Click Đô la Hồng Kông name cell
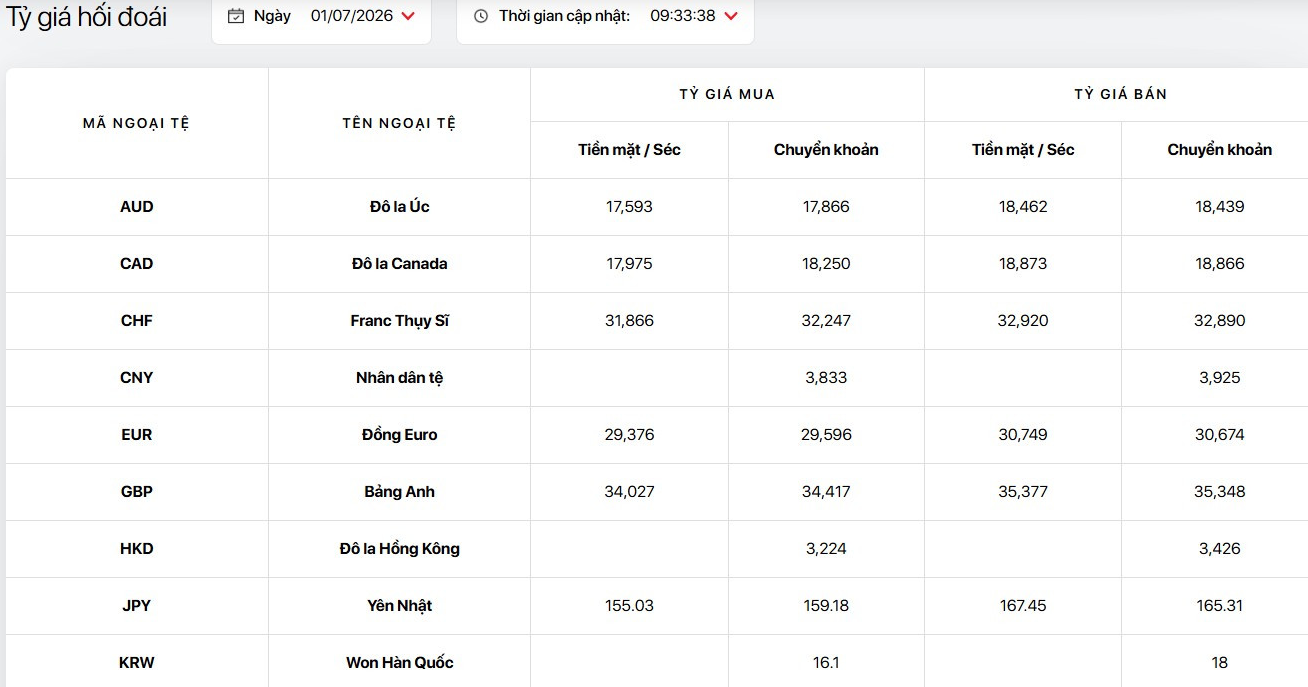This screenshot has height=687, width=1308. click(x=399, y=549)
